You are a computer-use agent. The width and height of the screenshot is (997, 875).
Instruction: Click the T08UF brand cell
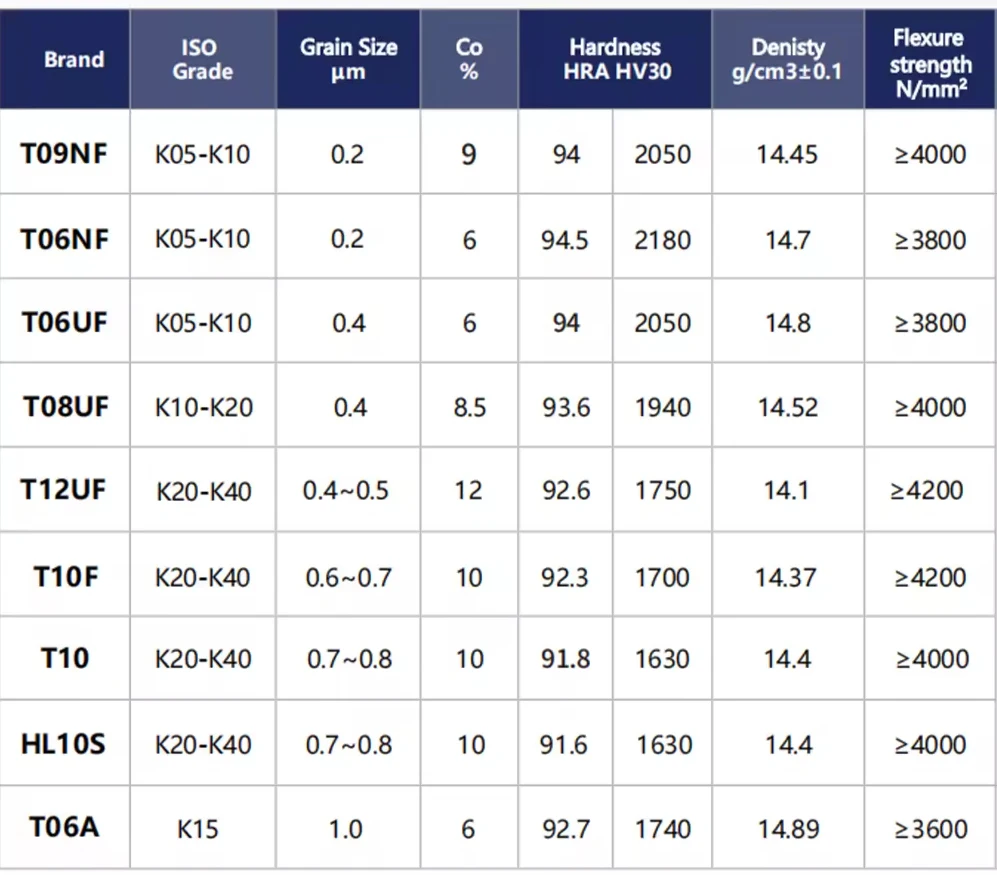tap(64, 406)
